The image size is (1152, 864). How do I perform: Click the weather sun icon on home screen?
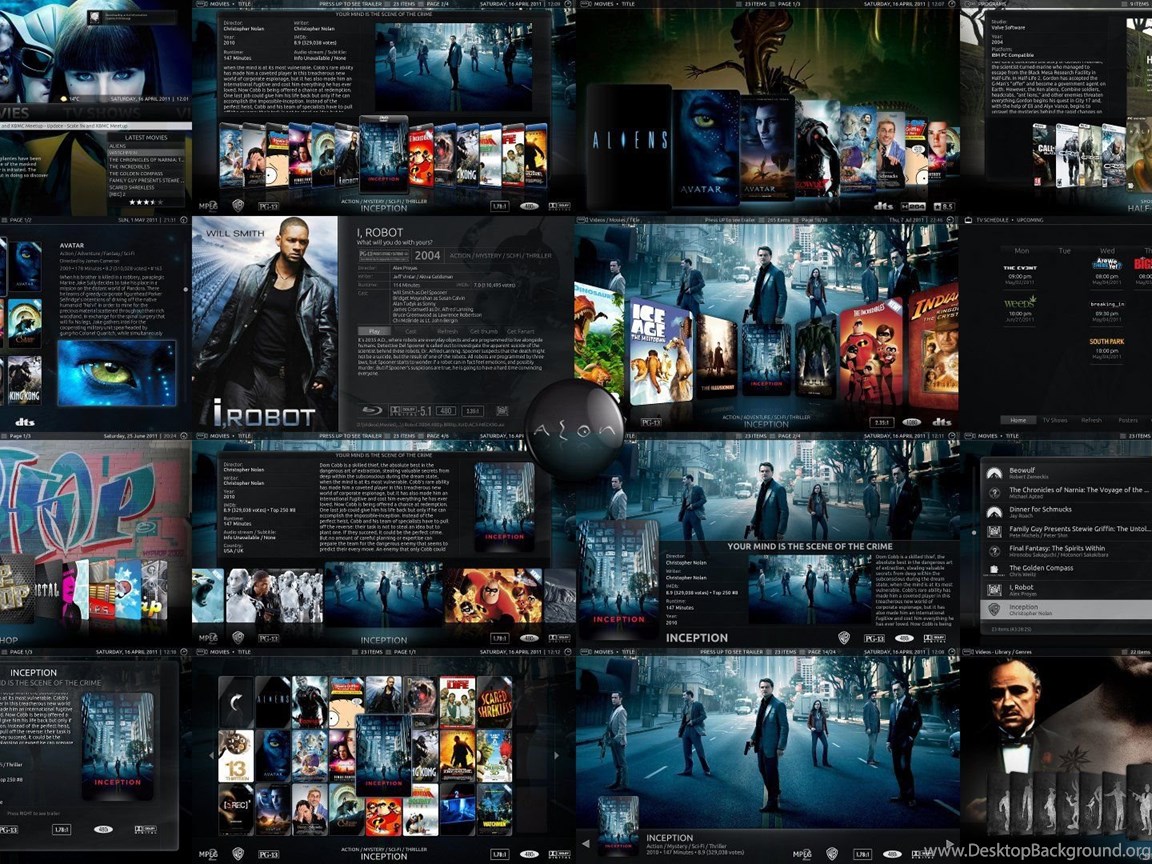coord(65,98)
